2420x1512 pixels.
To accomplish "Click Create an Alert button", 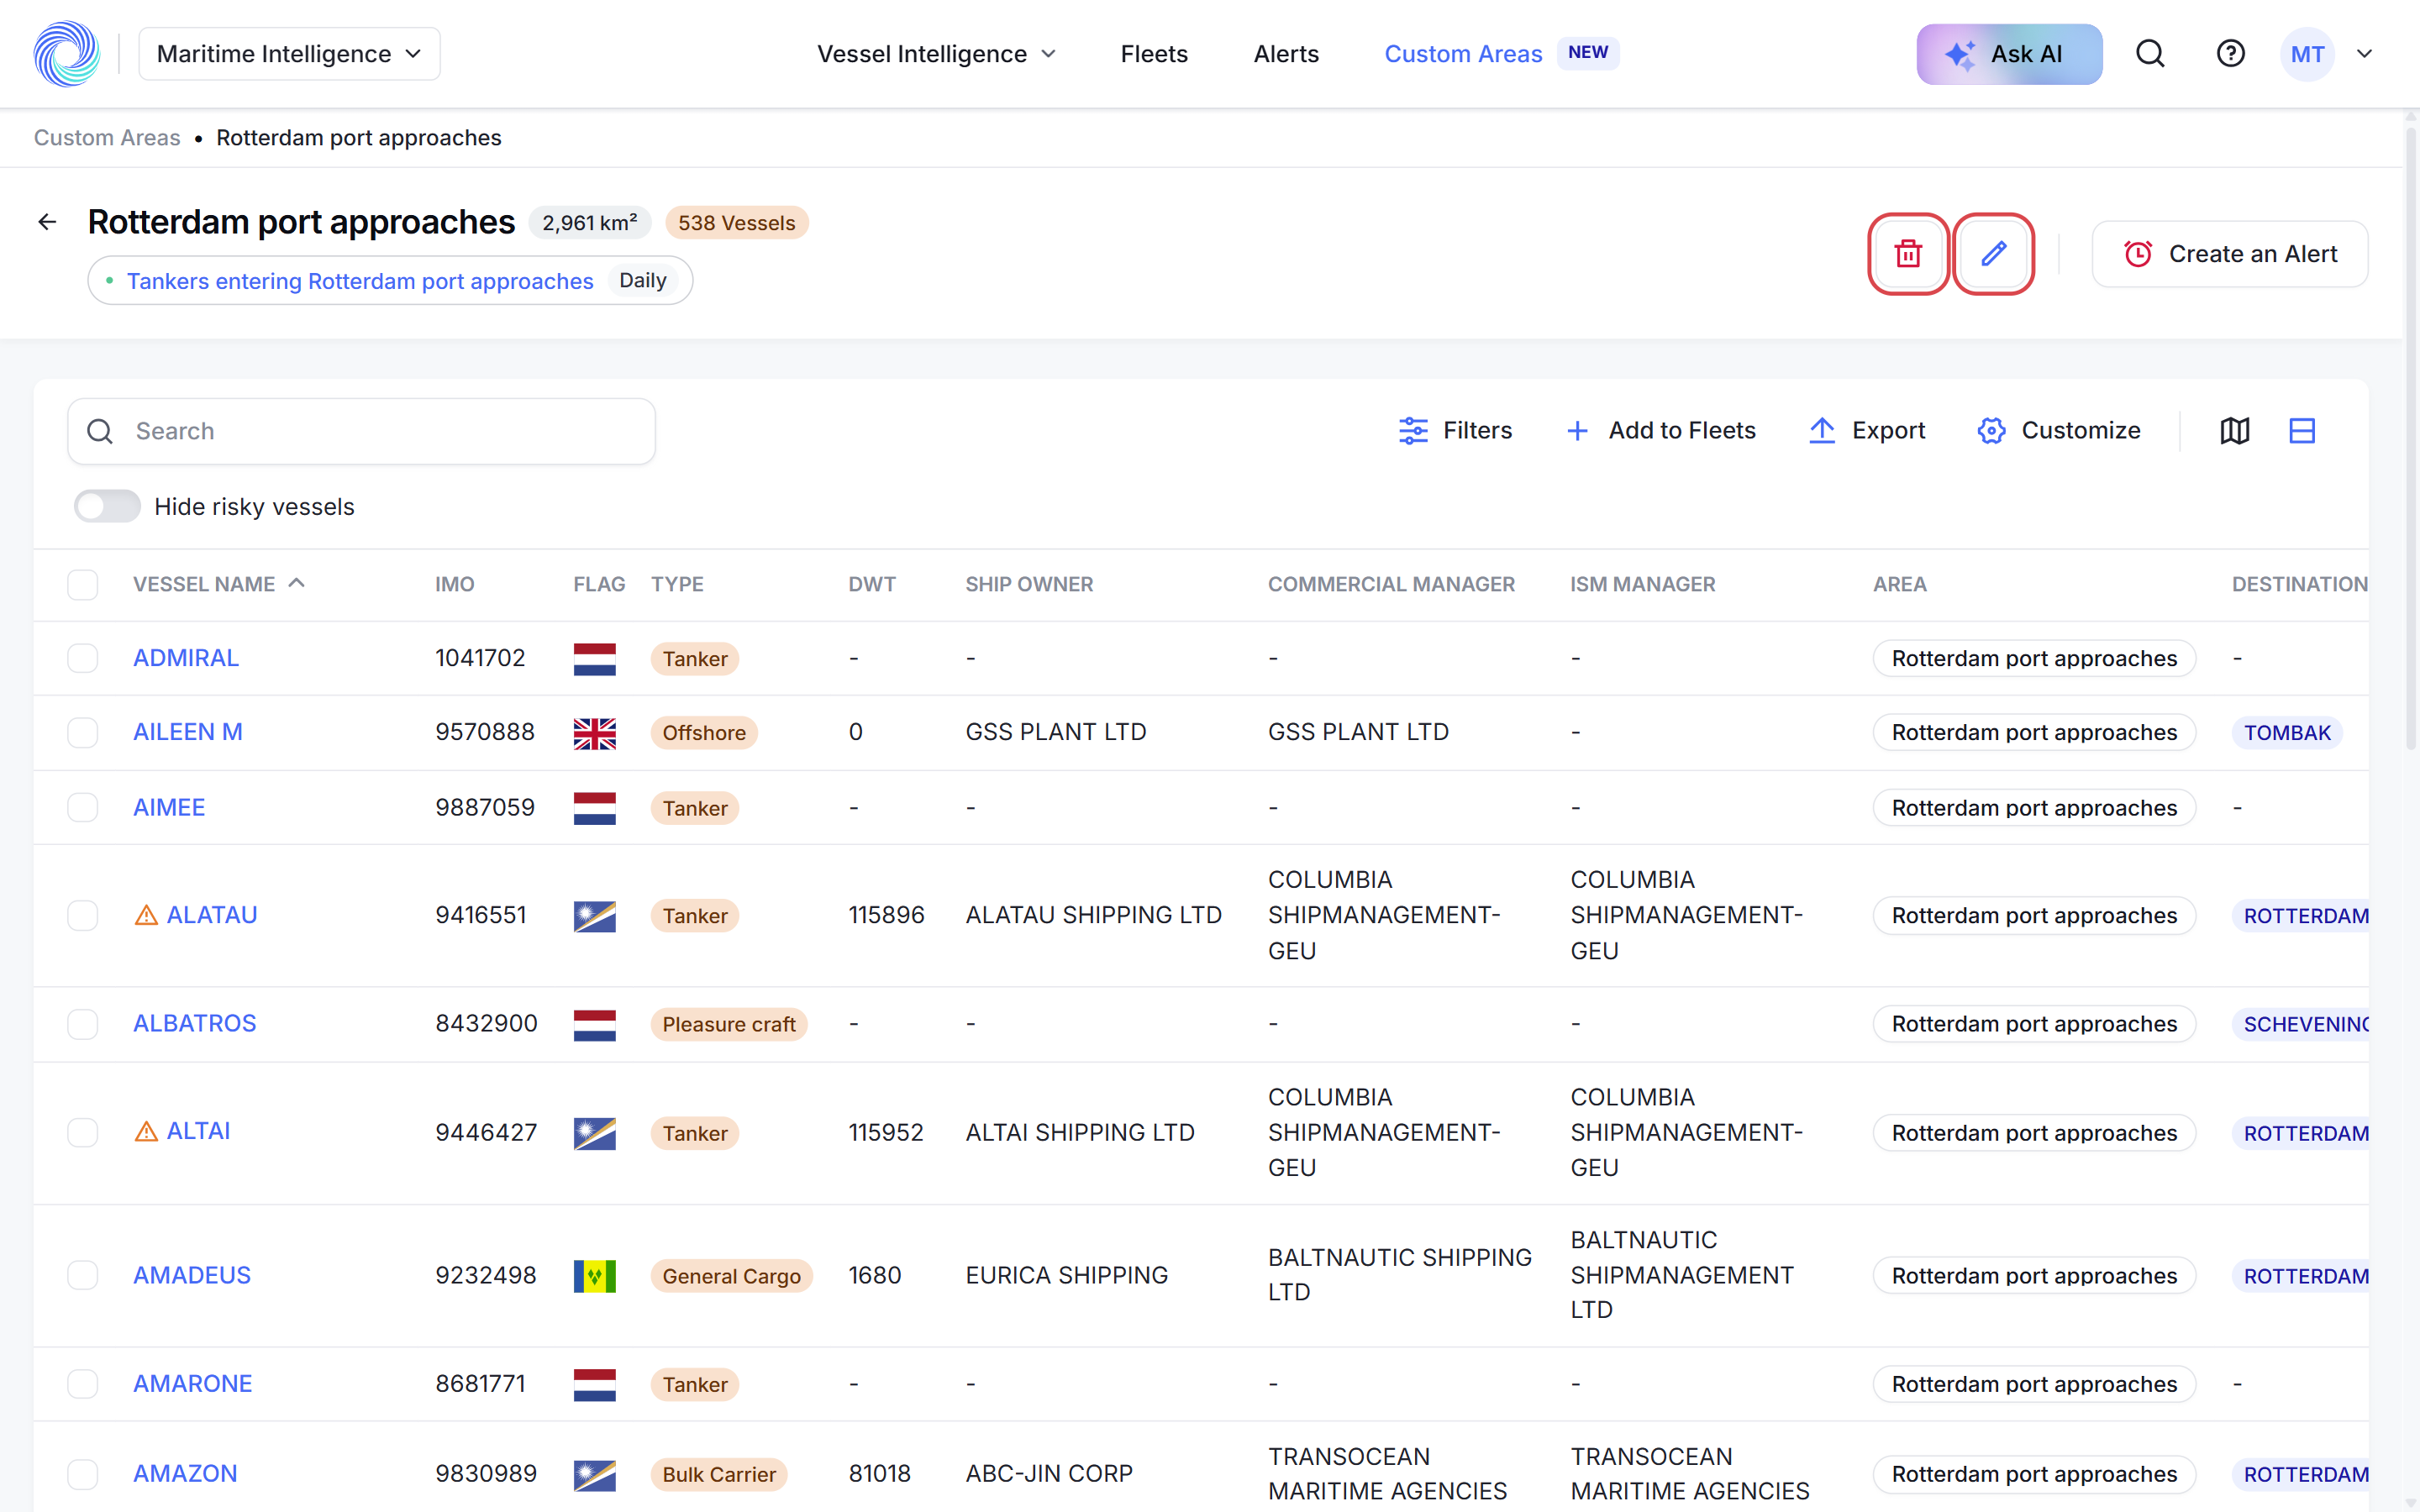I will pyautogui.click(x=2229, y=254).
